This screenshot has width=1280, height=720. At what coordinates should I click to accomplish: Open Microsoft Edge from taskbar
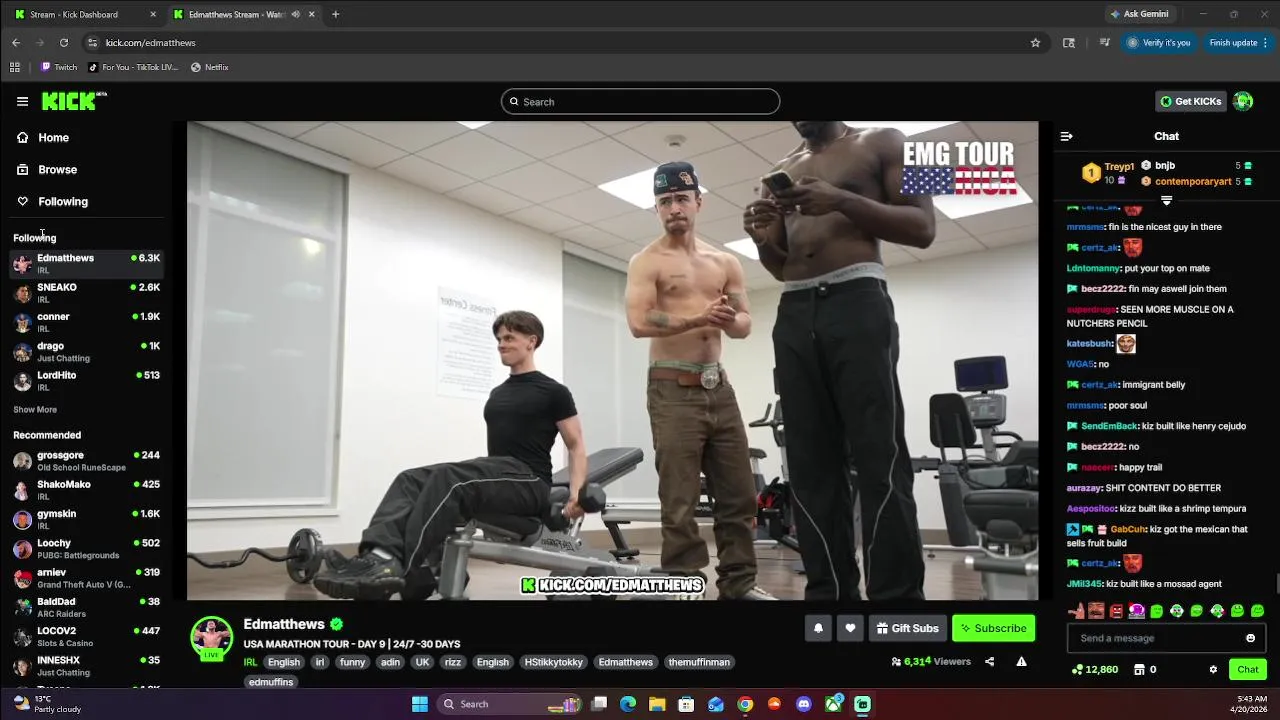[628, 704]
